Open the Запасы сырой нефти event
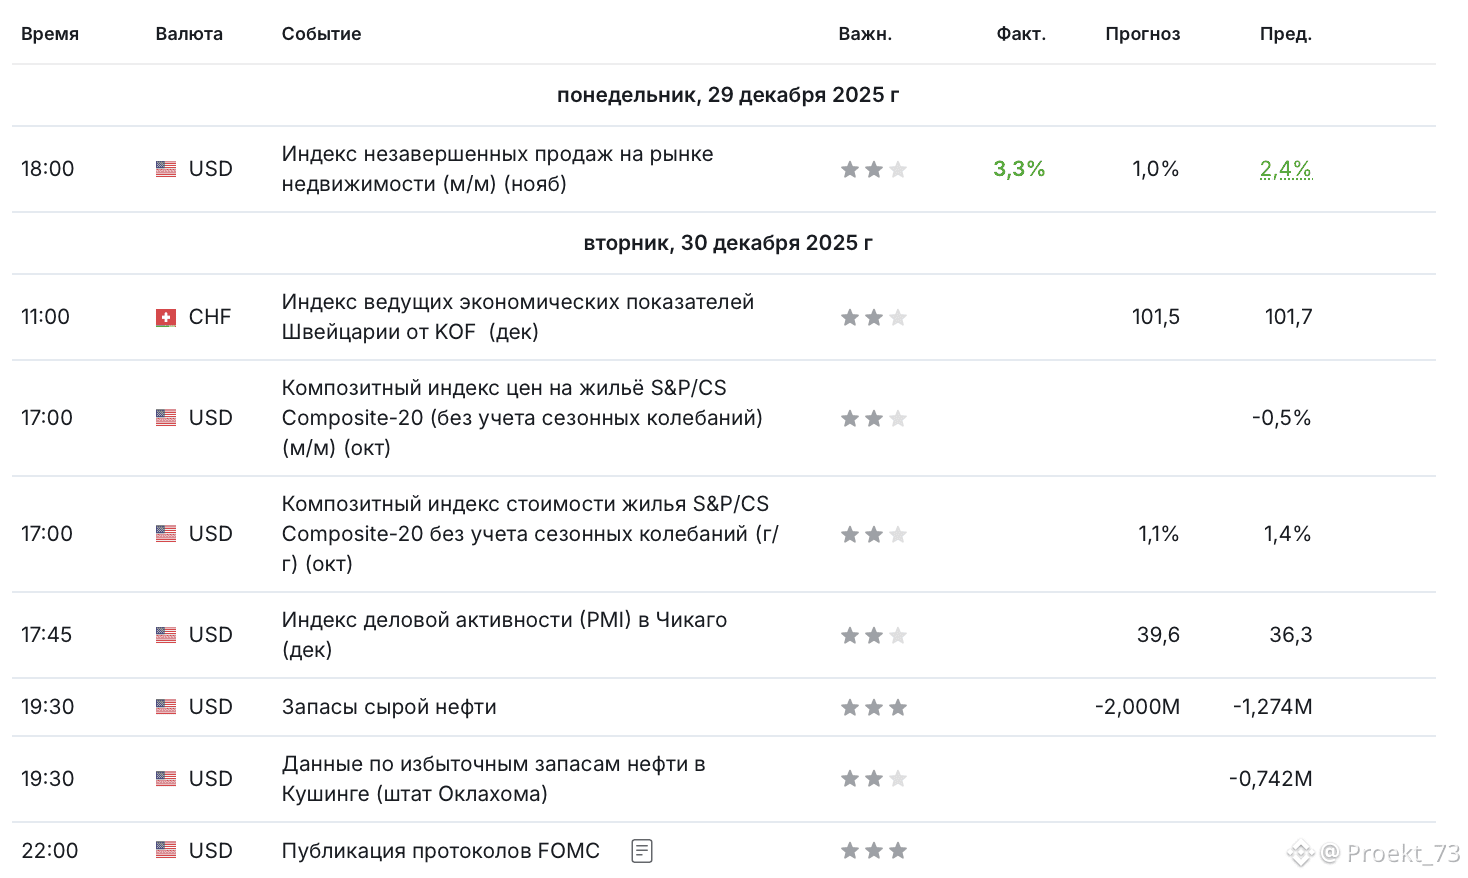Viewport: 1468px width, 878px height. coord(389,707)
